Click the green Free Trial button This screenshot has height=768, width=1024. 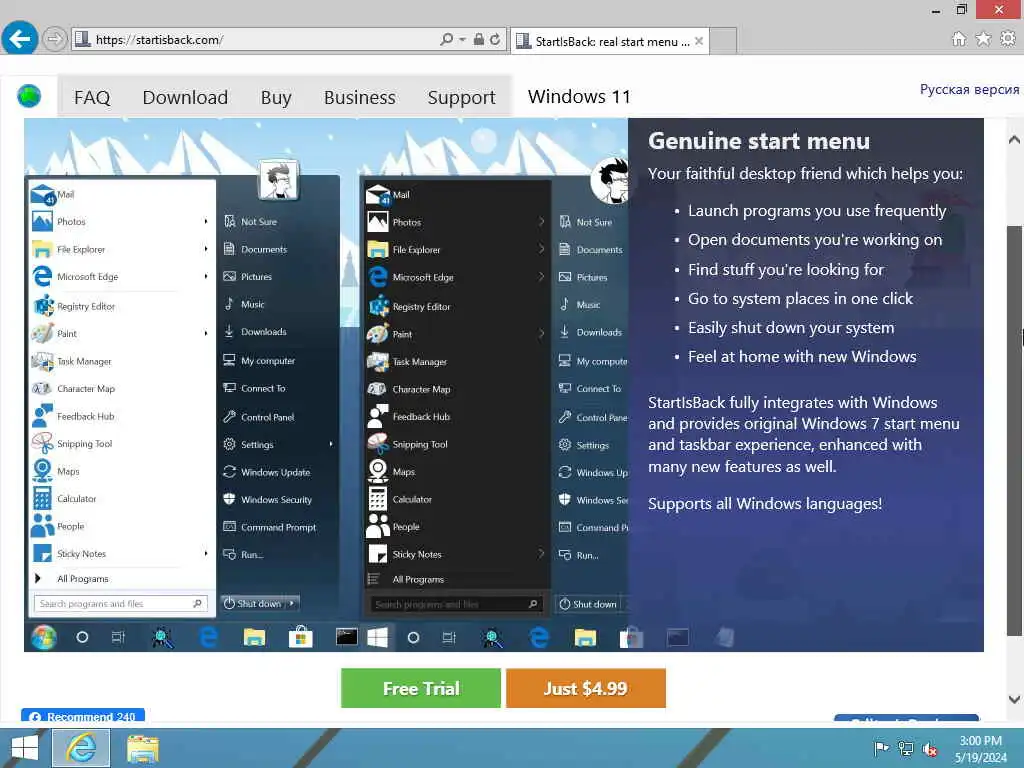(421, 688)
